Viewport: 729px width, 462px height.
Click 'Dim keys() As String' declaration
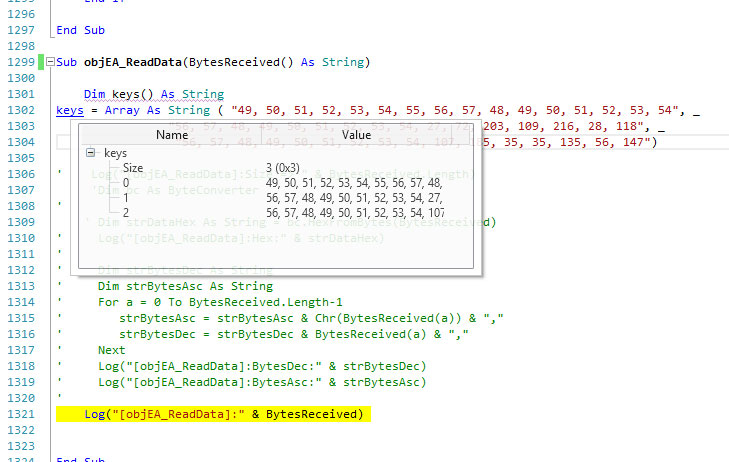tap(154, 94)
